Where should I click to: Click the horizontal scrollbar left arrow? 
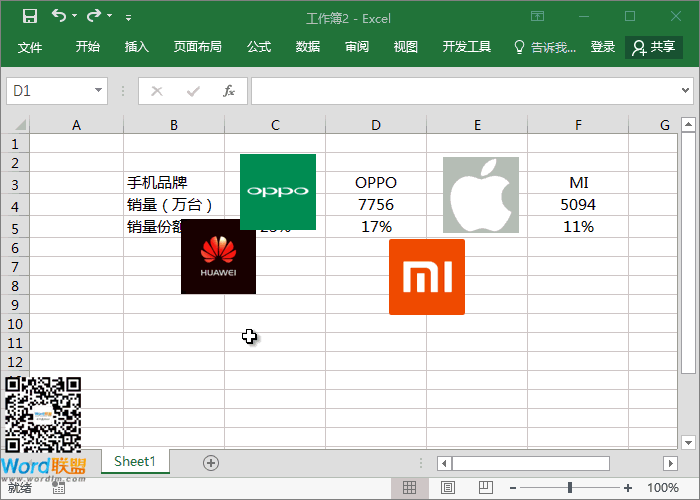click(444, 463)
